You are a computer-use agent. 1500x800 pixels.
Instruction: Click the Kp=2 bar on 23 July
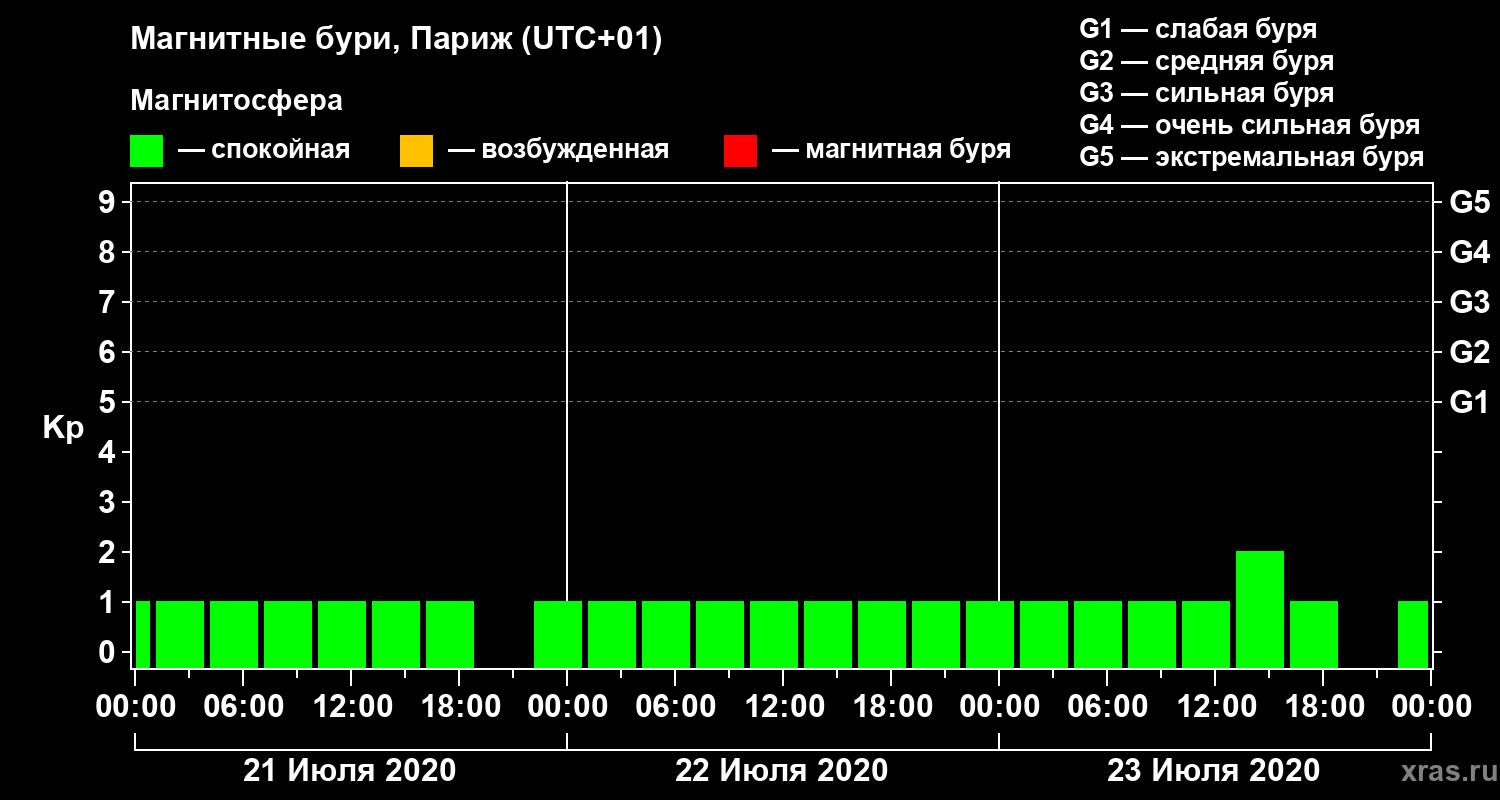[x=1260, y=609]
